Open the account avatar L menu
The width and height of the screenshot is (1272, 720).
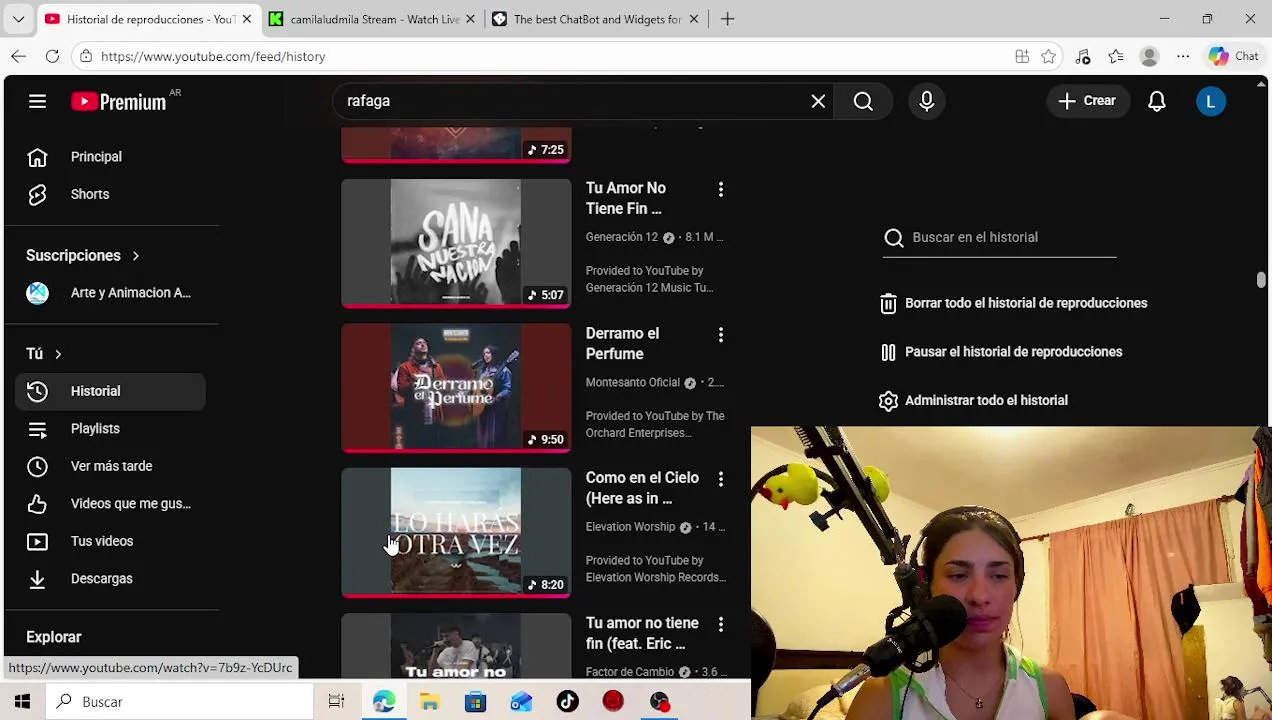pos(1211,101)
